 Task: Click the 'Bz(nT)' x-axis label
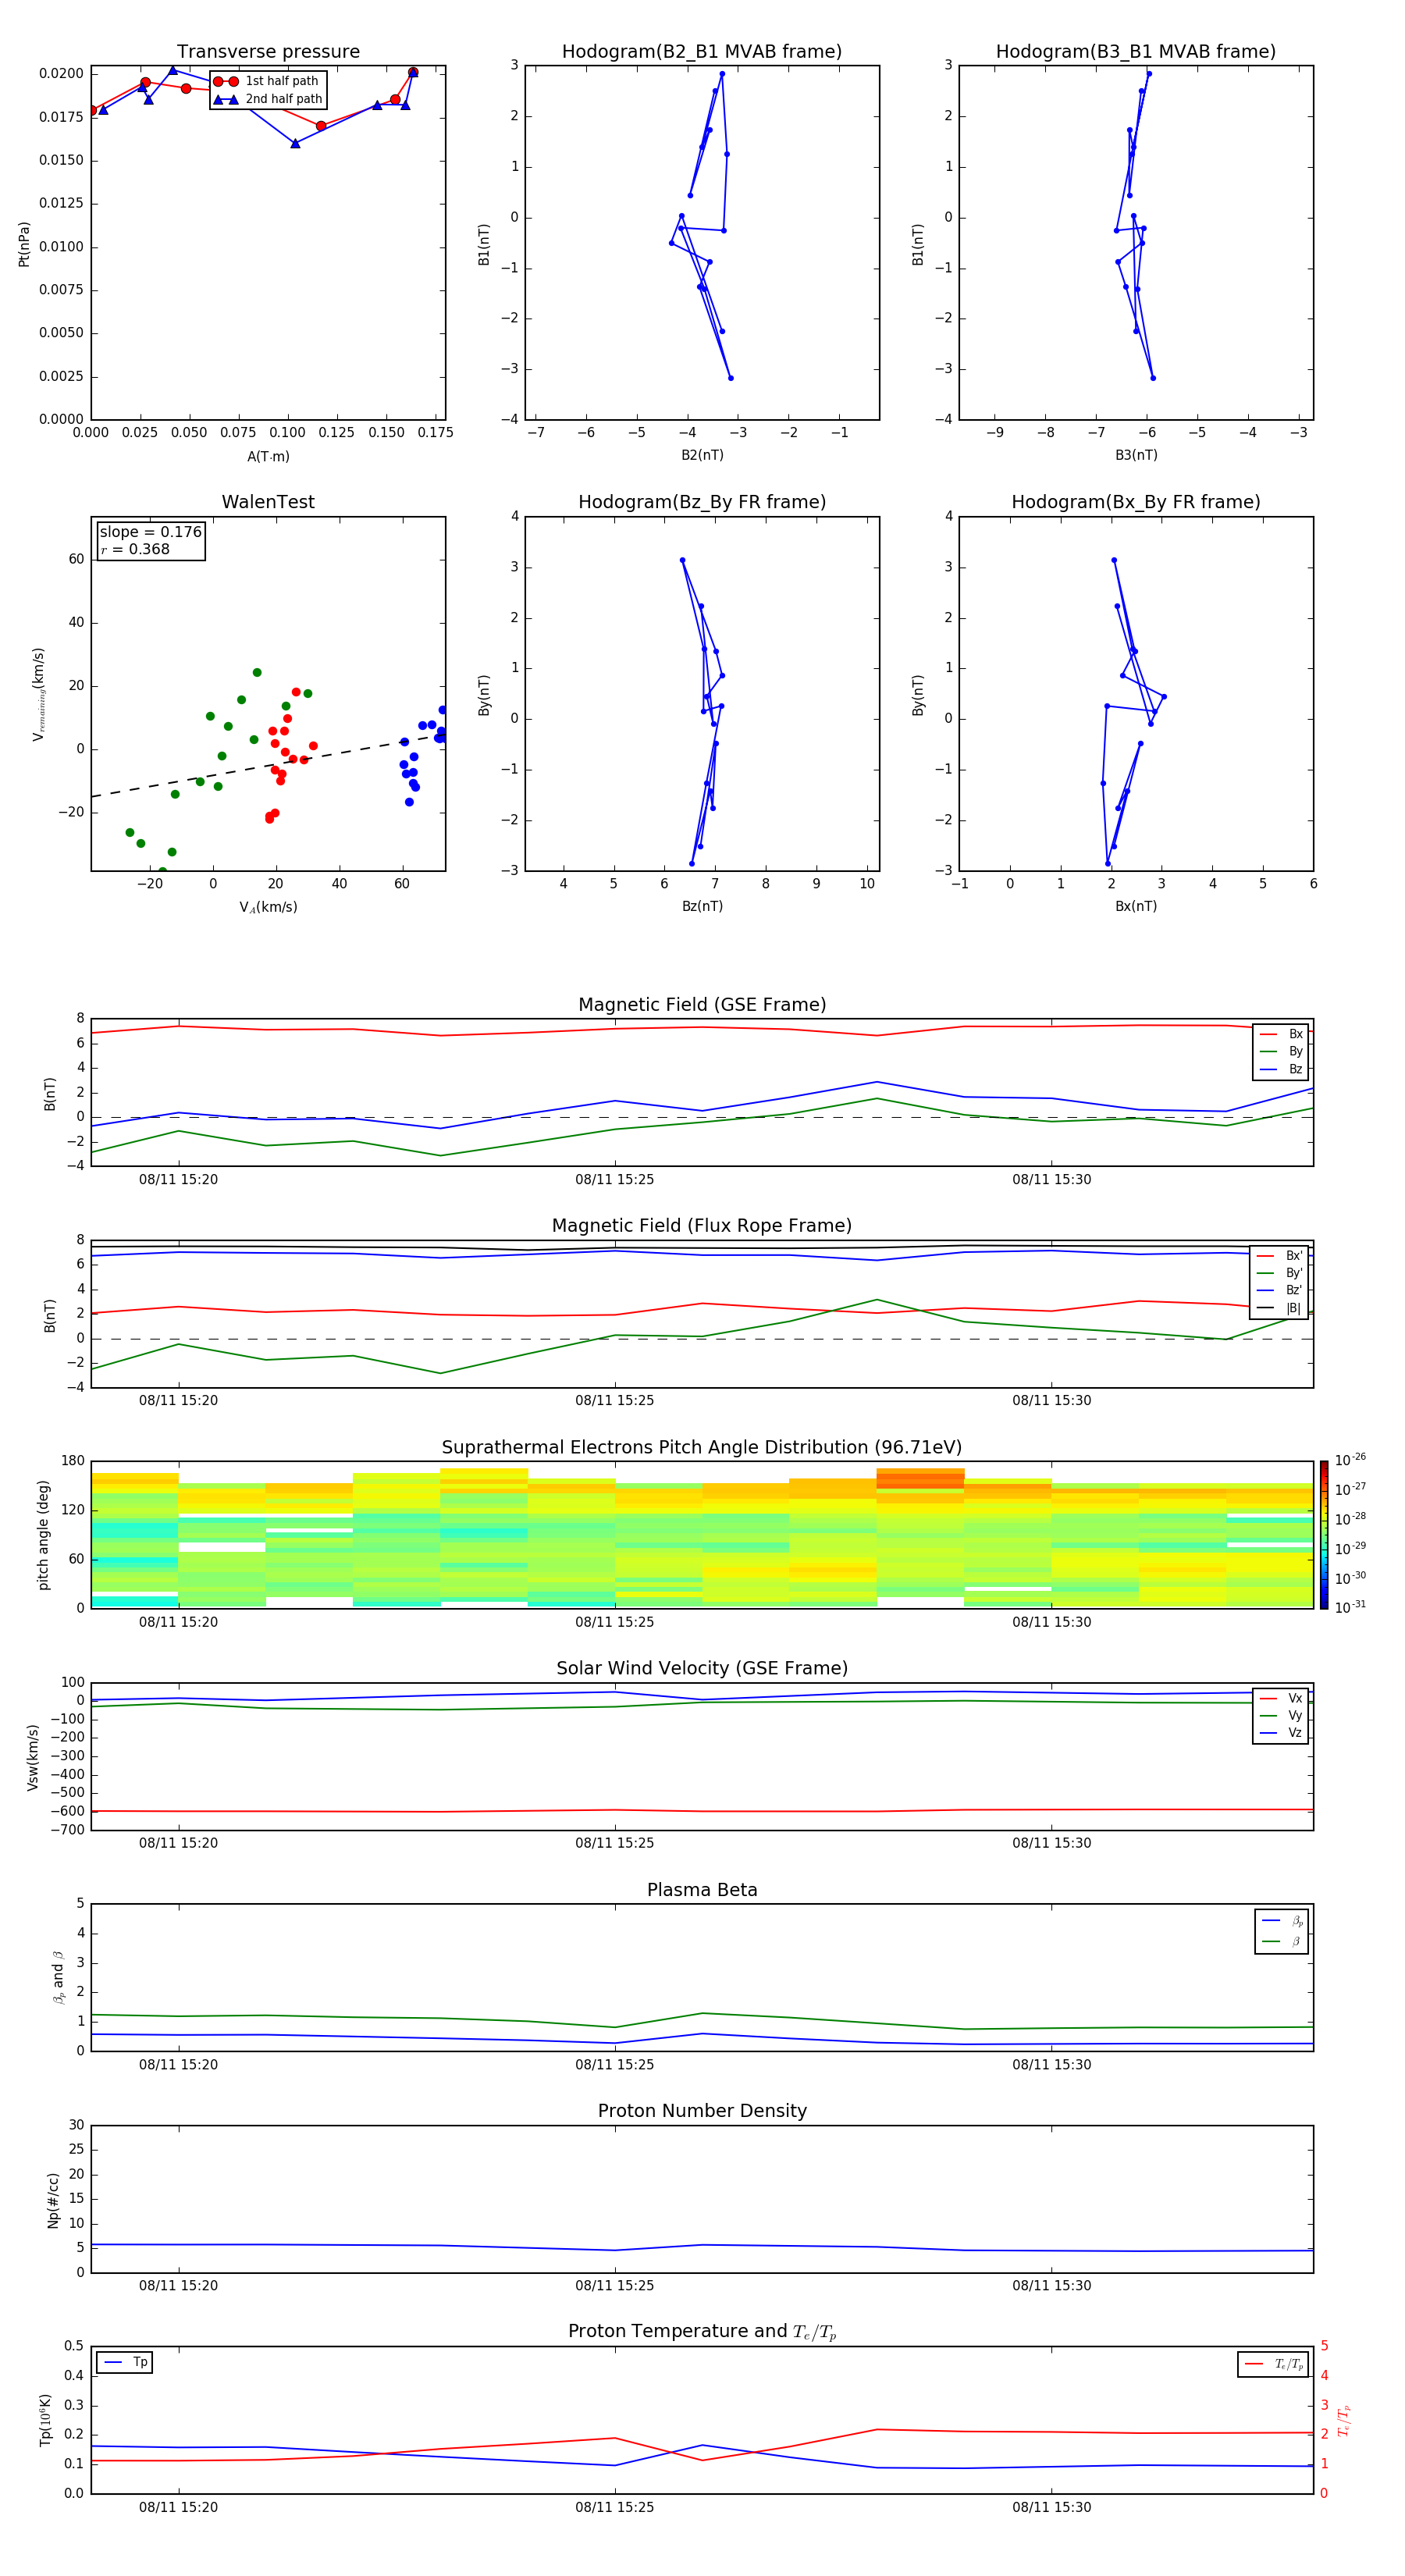702,906
